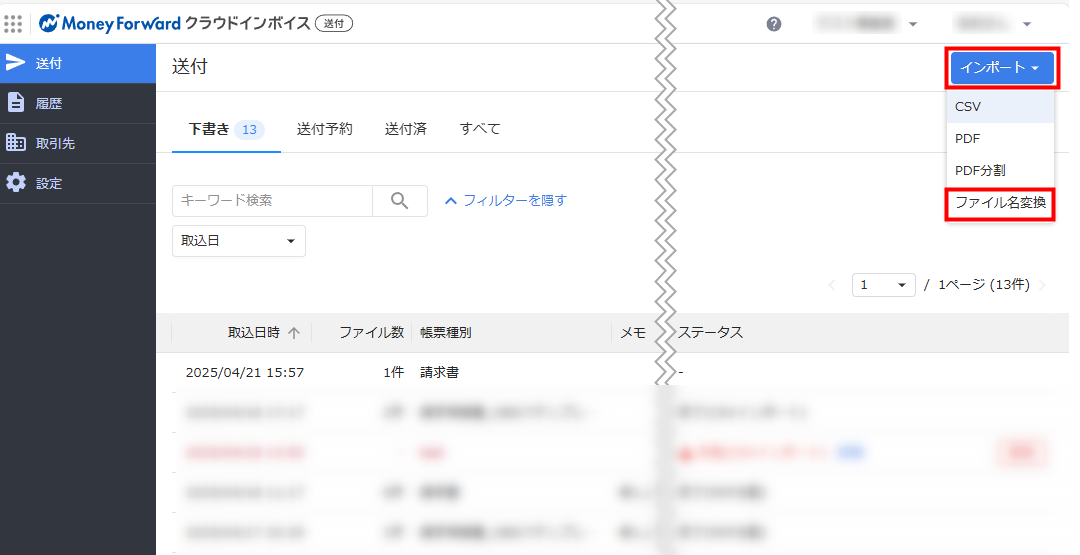Click the ステータス column header
This screenshot has height=555, width=1080.
point(710,333)
